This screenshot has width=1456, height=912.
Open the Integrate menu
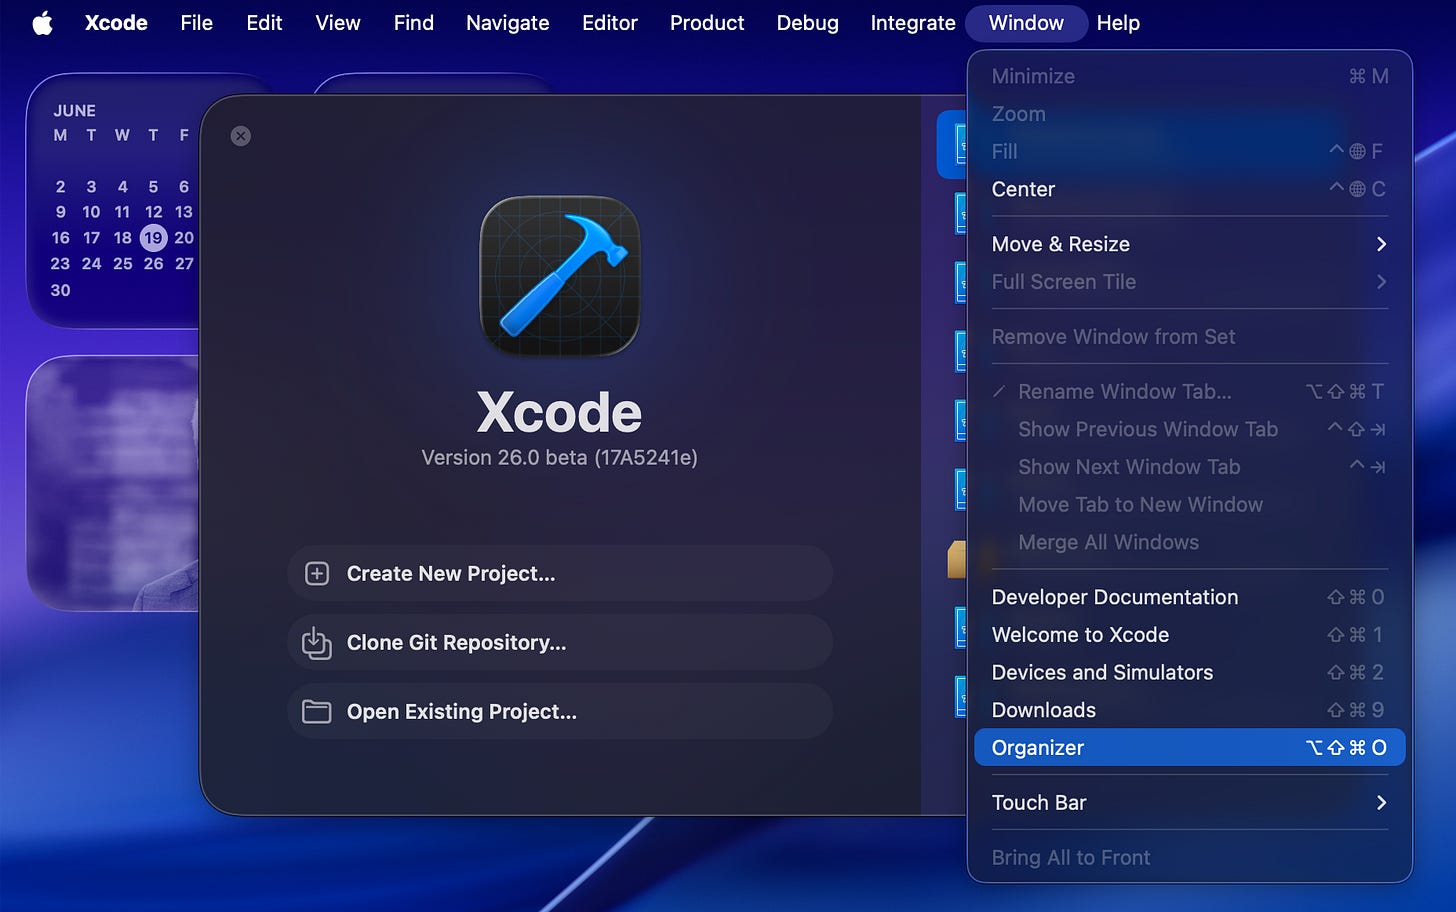click(x=913, y=23)
